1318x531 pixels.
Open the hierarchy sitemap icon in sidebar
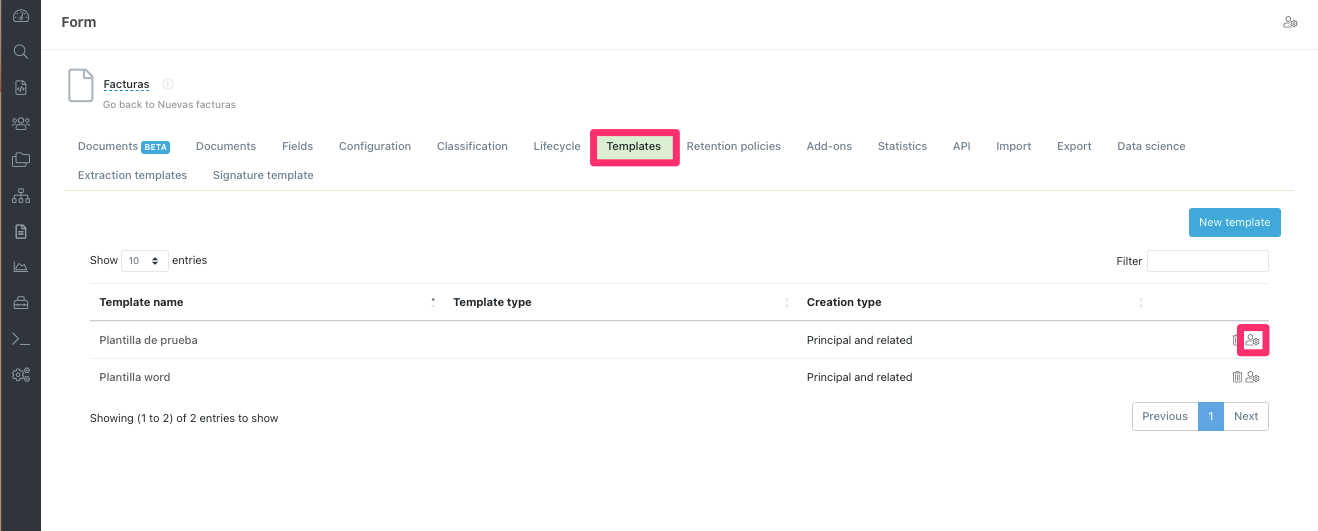[20, 196]
